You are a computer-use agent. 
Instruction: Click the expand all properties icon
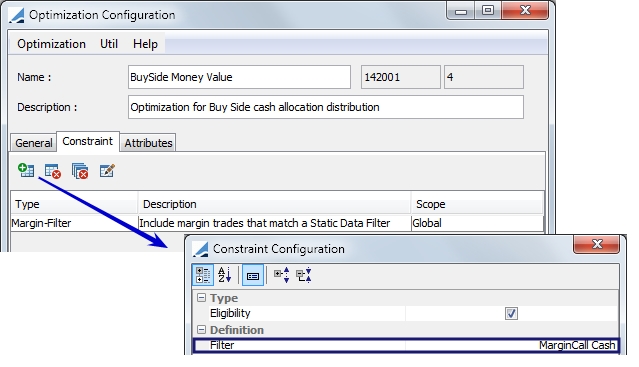tap(282, 275)
